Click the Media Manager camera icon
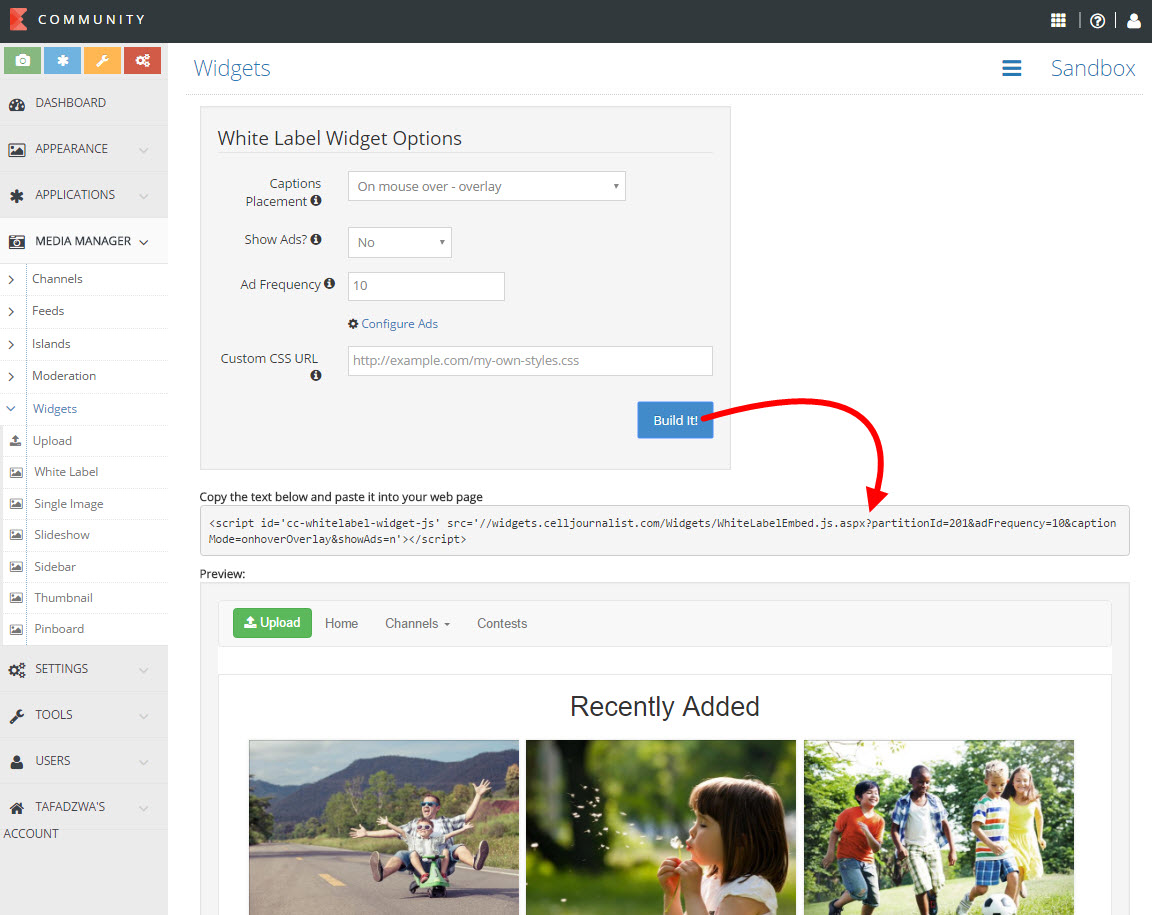This screenshot has width=1152, height=915. pyautogui.click(x=17, y=242)
